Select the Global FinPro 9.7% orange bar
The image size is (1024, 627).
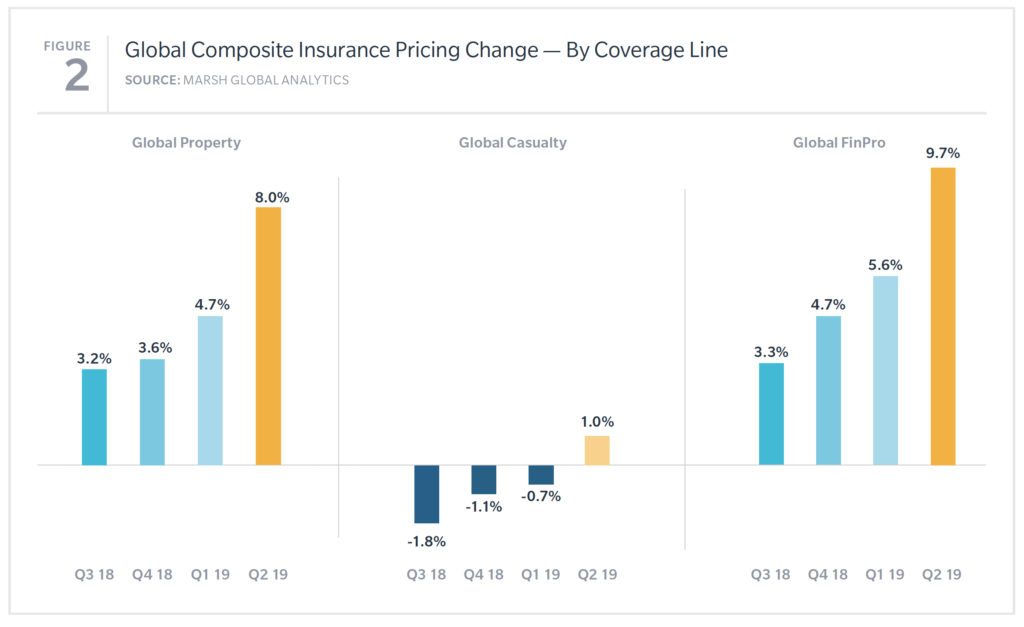943,316
